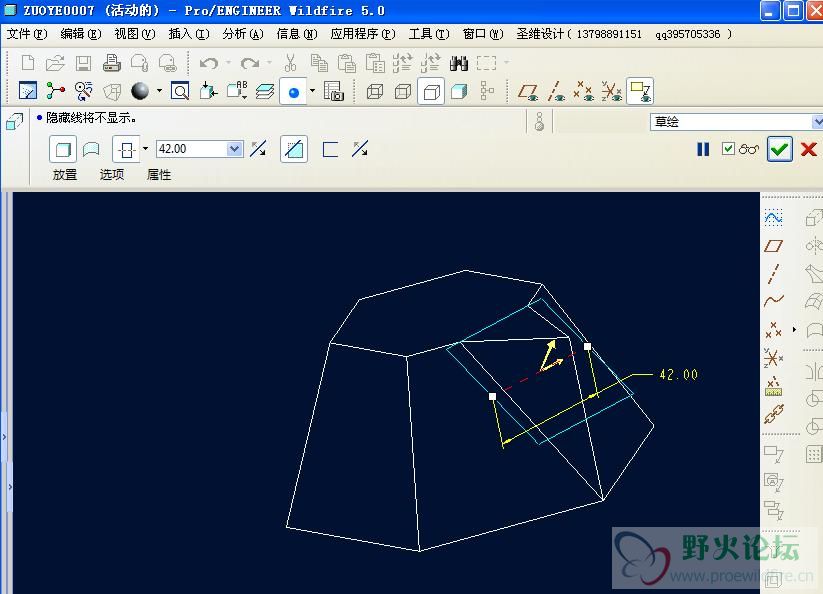Click inside the 42.00 depth field

tap(192, 149)
